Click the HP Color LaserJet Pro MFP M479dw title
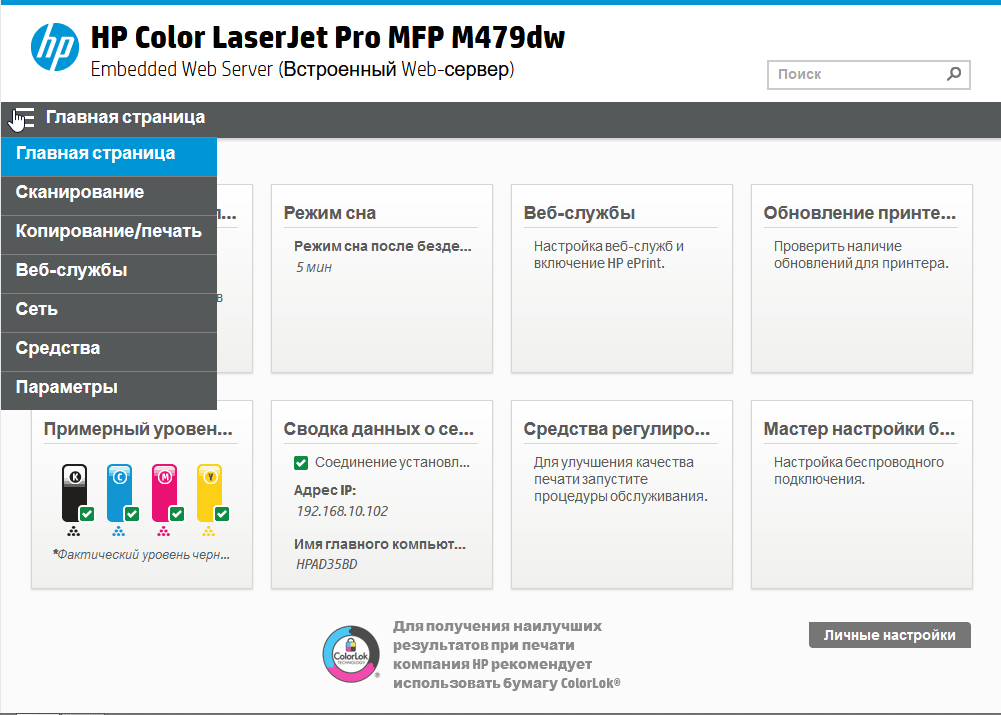 [x=327, y=38]
